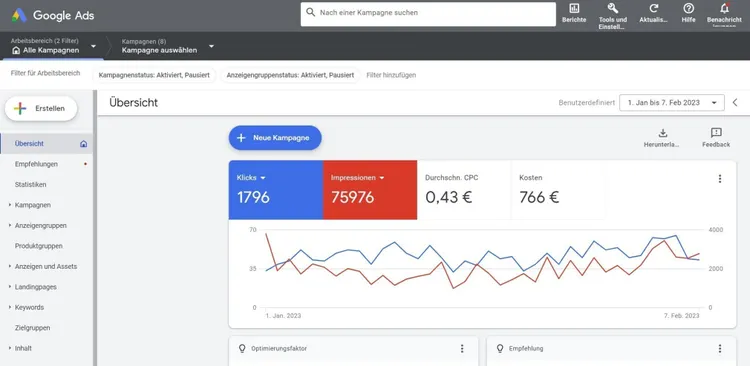Open Empfehlung card three-dot menu
This screenshot has height=366, width=750.
[x=719, y=348]
